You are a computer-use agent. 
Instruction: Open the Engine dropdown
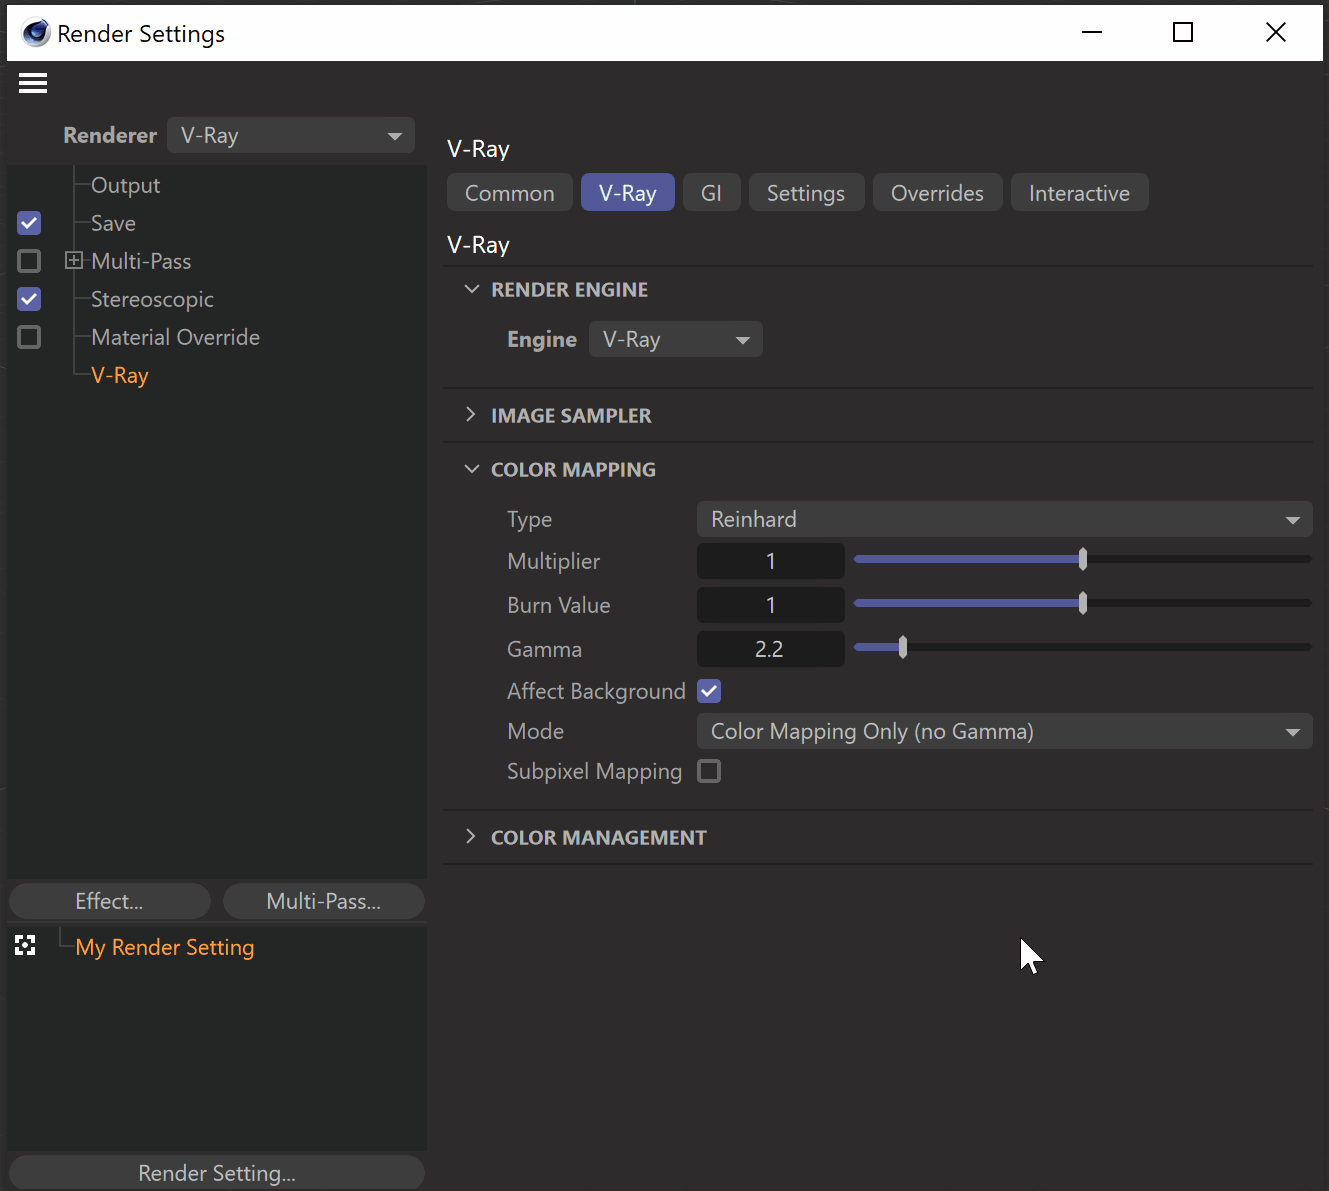(x=676, y=340)
